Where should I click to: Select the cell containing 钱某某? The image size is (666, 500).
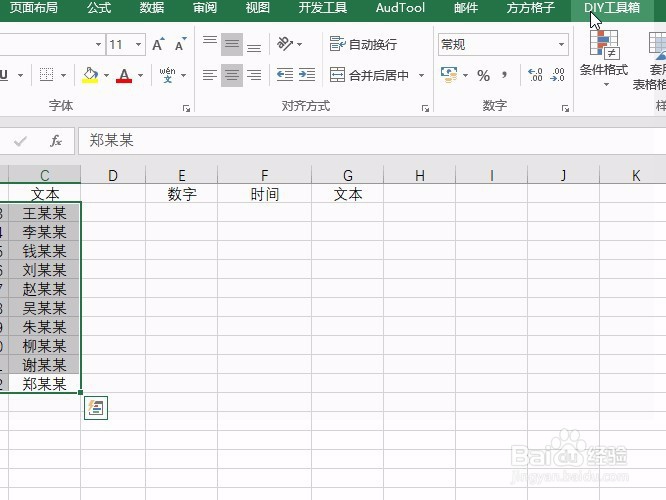click(44, 251)
